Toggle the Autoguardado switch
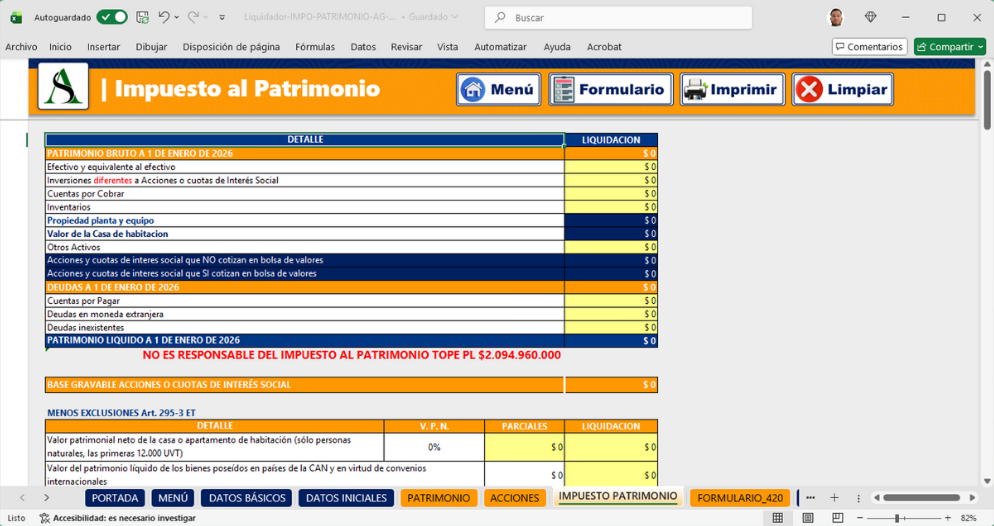Image resolution: width=994 pixels, height=526 pixels. (112, 17)
